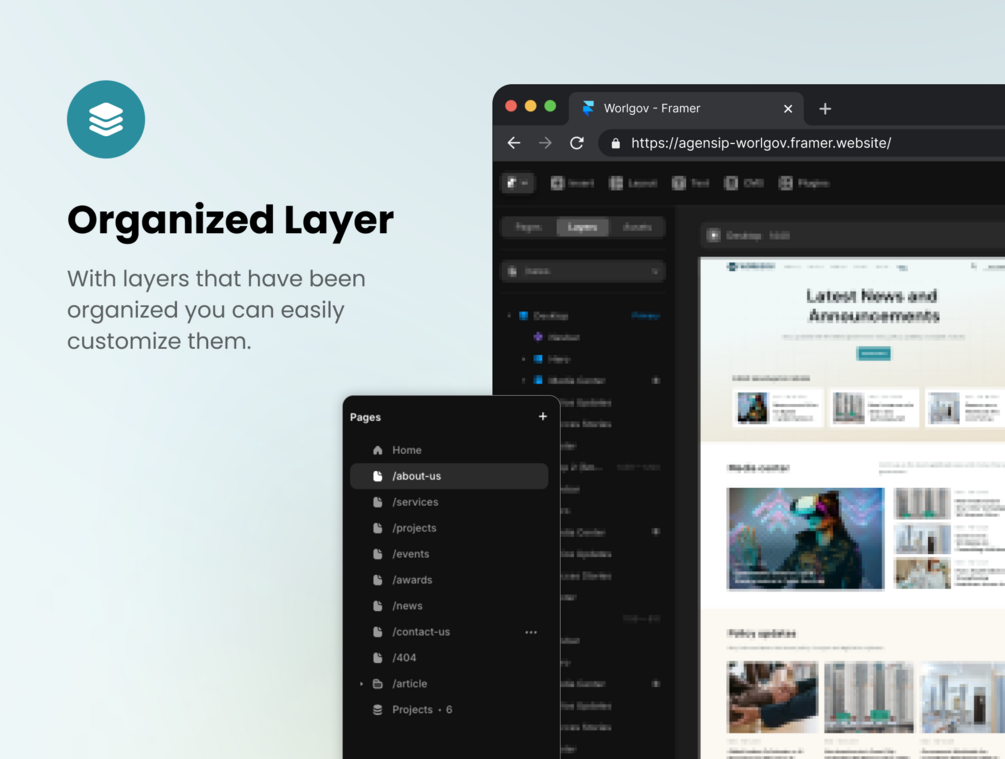Go back in the browser

(x=514, y=143)
